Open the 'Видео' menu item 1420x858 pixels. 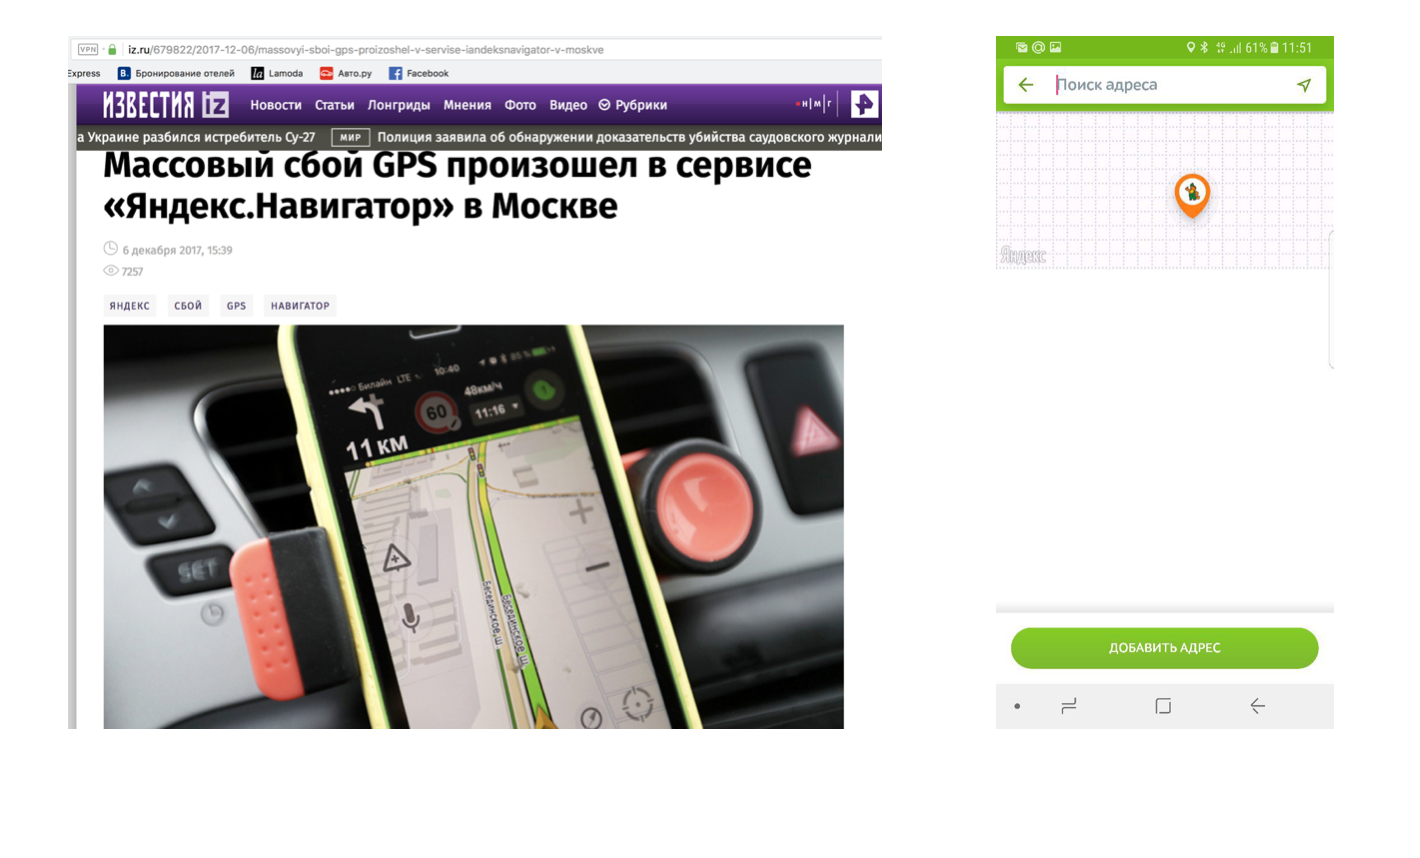click(568, 105)
